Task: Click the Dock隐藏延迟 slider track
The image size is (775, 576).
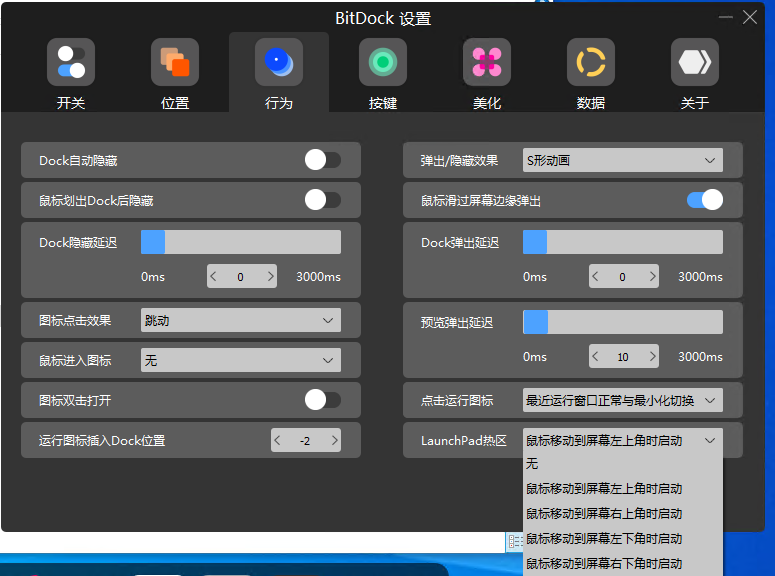Action: (241, 242)
